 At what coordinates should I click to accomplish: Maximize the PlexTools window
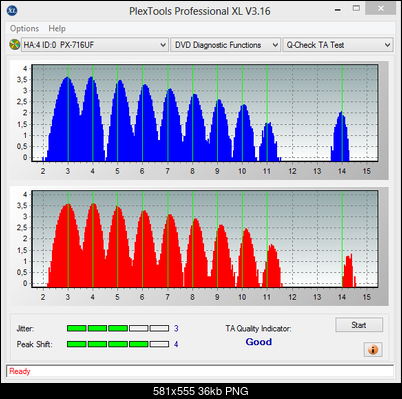point(356,9)
